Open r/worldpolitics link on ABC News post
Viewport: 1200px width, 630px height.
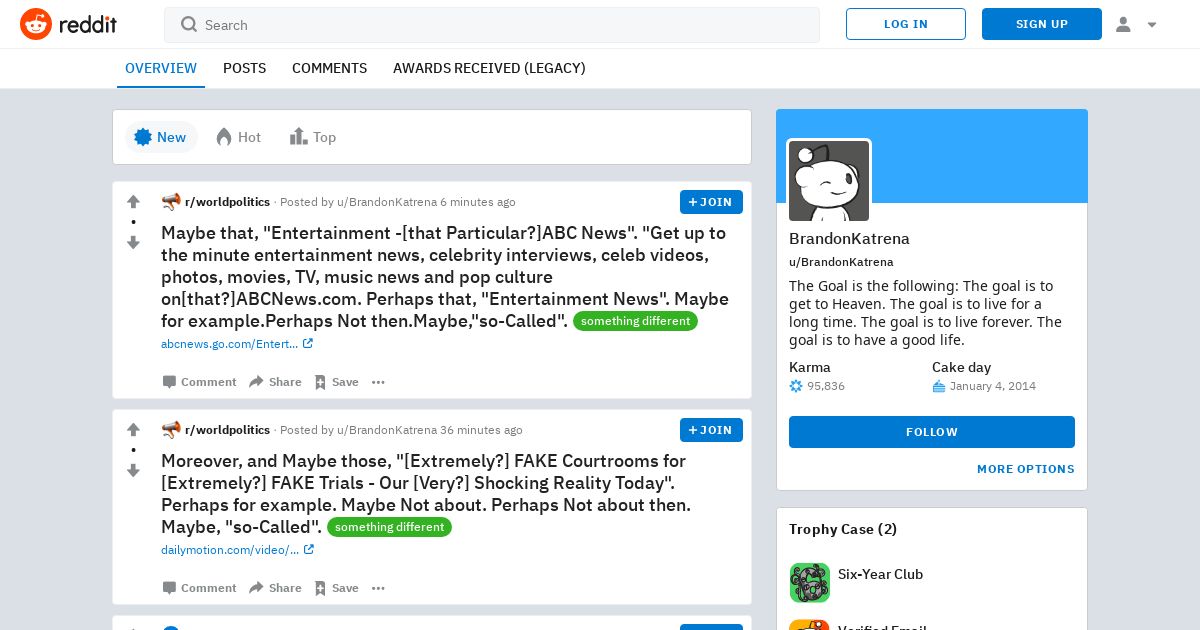(227, 202)
